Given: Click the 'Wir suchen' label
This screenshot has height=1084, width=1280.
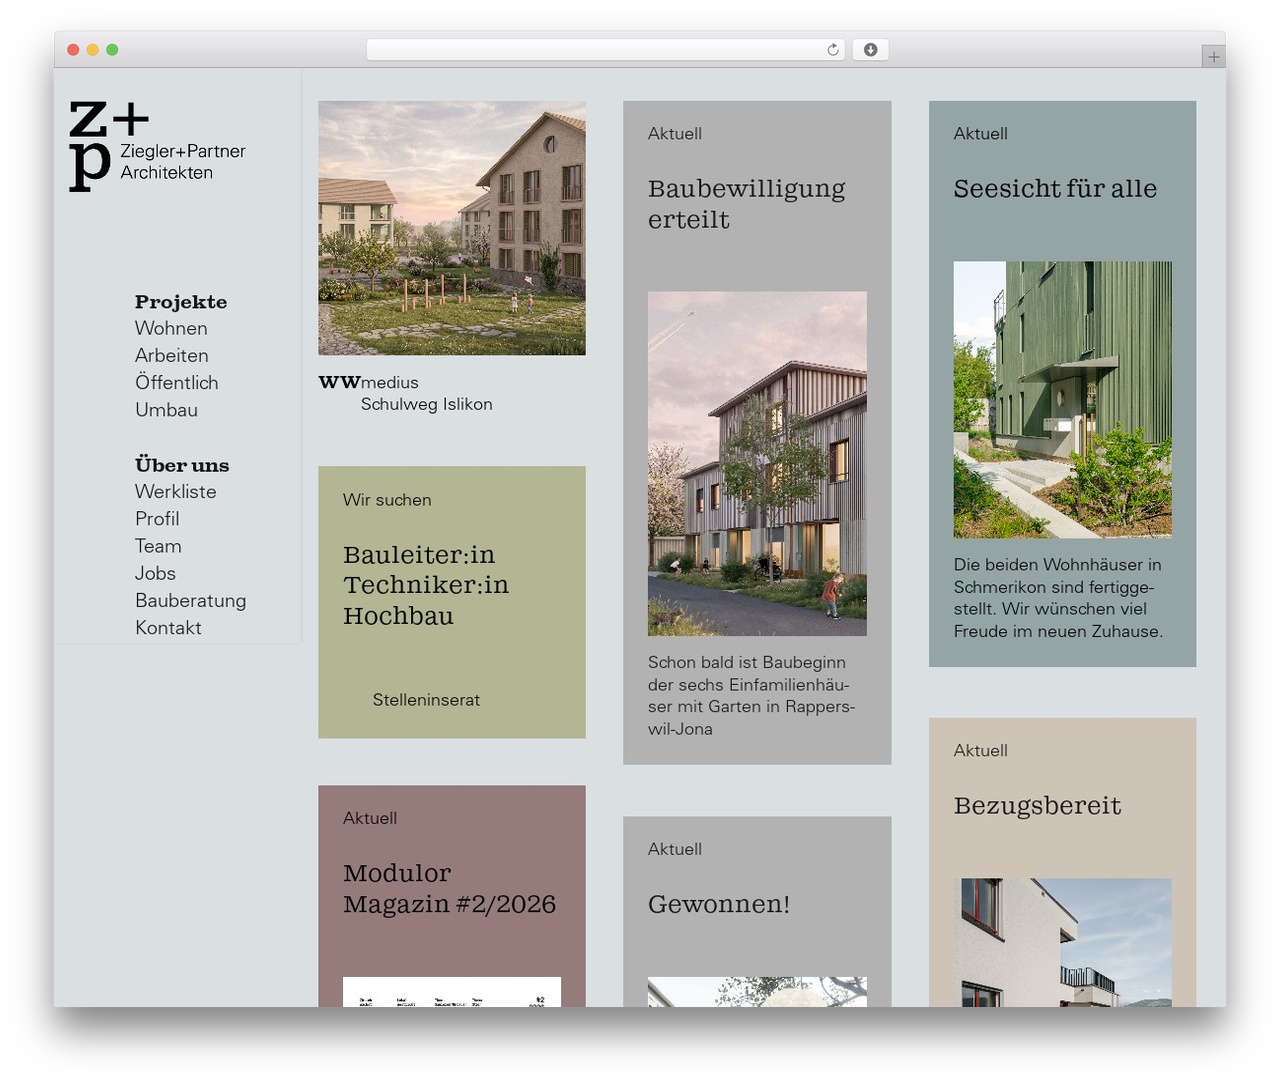Looking at the screenshot, I should pos(387,500).
